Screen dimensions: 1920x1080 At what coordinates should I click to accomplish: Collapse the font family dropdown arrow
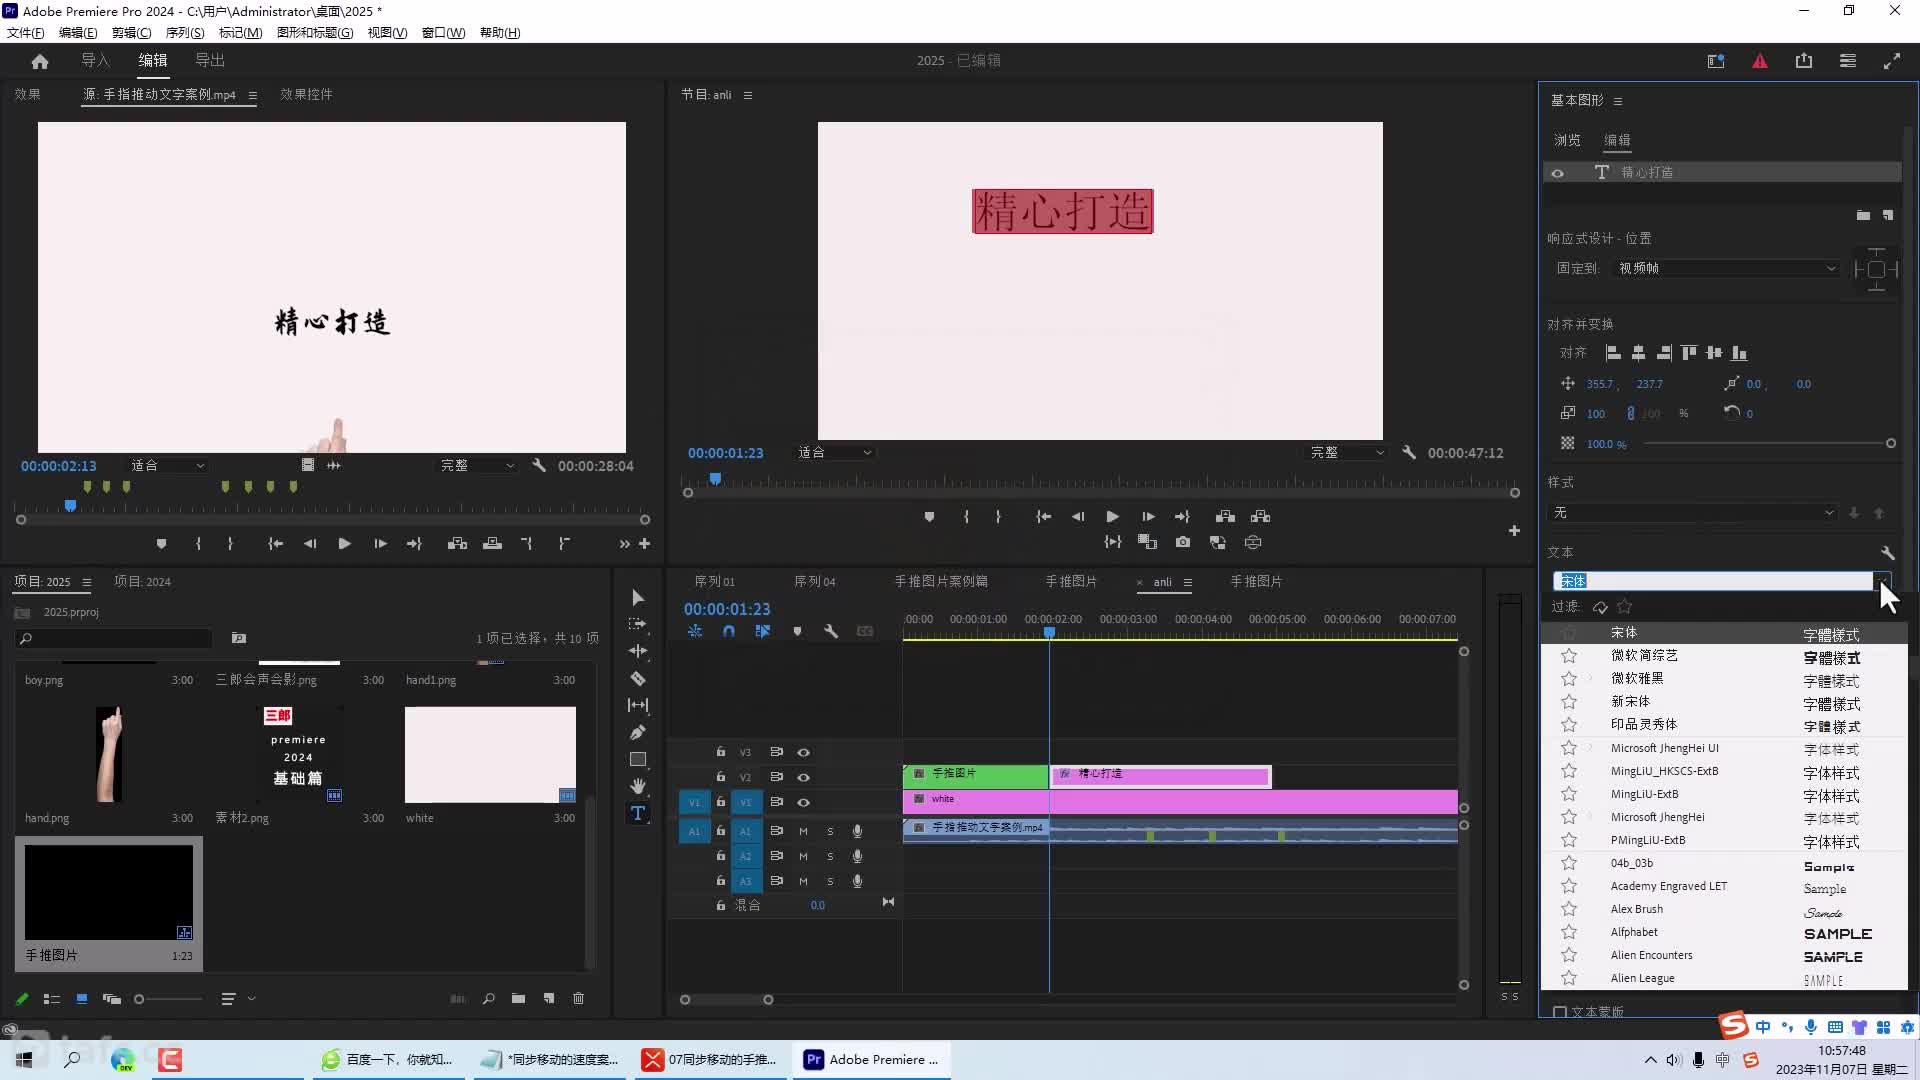1882,581
